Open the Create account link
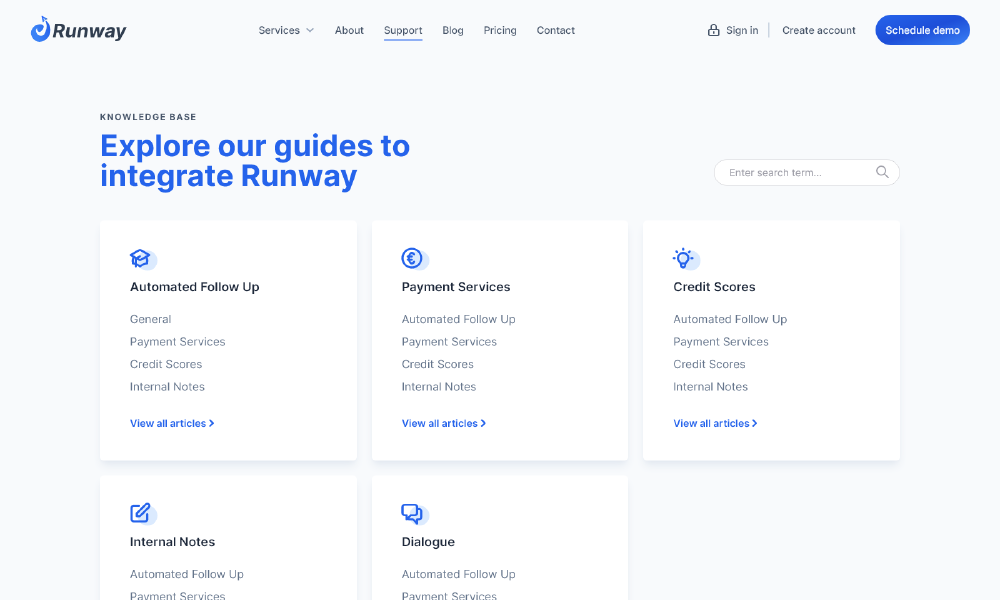Image resolution: width=1000 pixels, height=600 pixels. tap(818, 30)
